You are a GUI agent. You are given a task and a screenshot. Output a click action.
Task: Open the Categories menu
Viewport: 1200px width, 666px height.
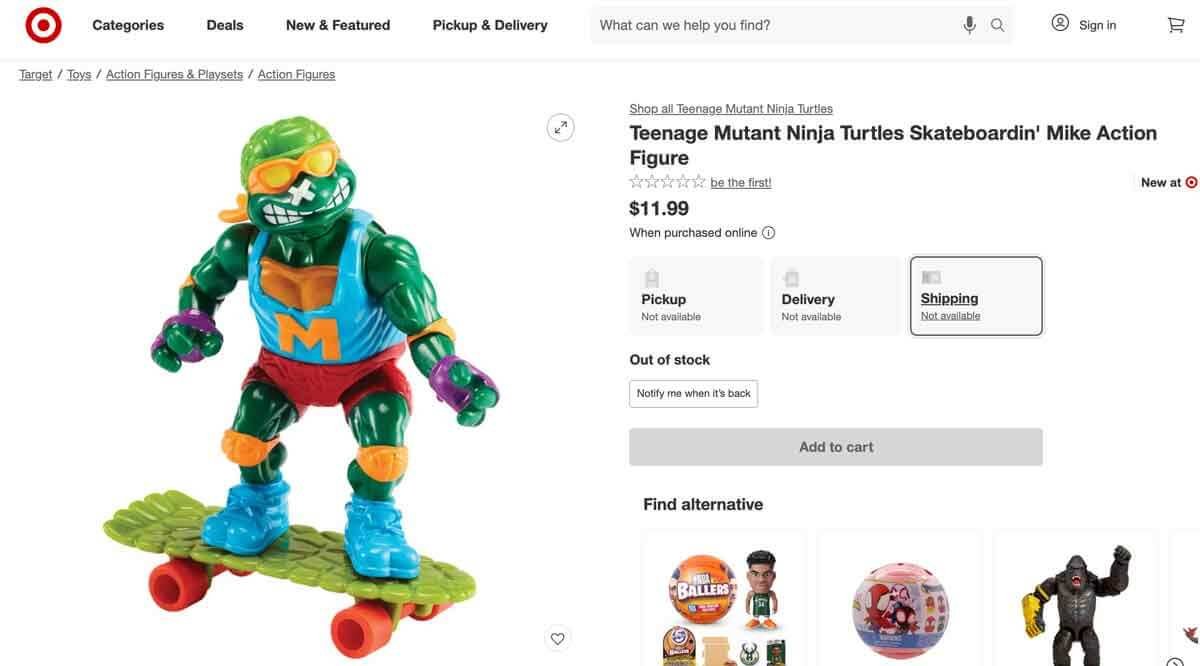coord(127,23)
